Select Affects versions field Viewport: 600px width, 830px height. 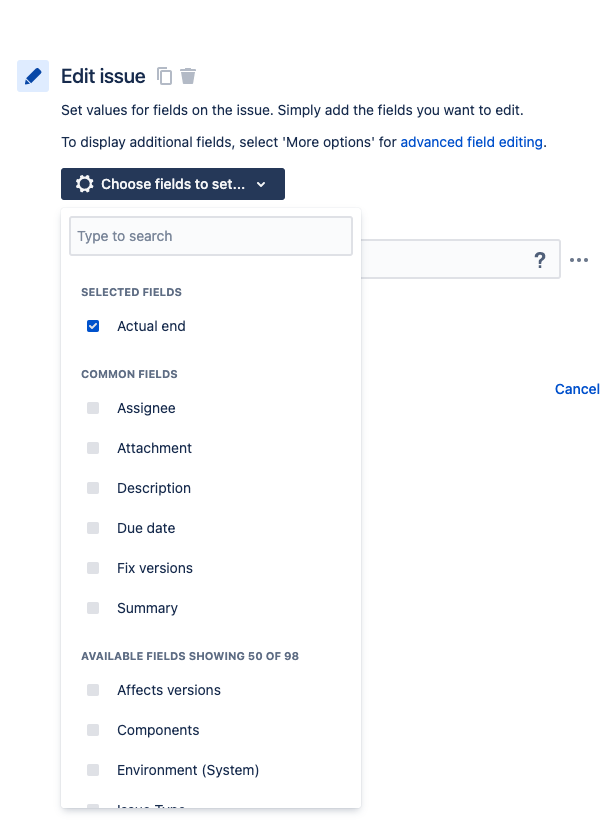[x=168, y=690]
